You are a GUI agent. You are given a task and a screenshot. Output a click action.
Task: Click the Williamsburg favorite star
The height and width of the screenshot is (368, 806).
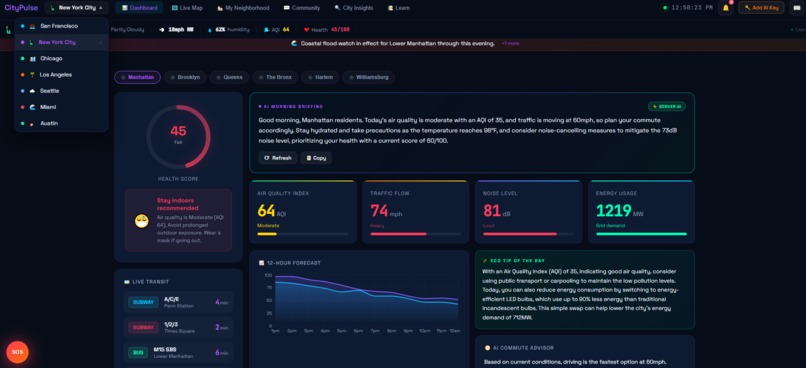click(x=351, y=77)
